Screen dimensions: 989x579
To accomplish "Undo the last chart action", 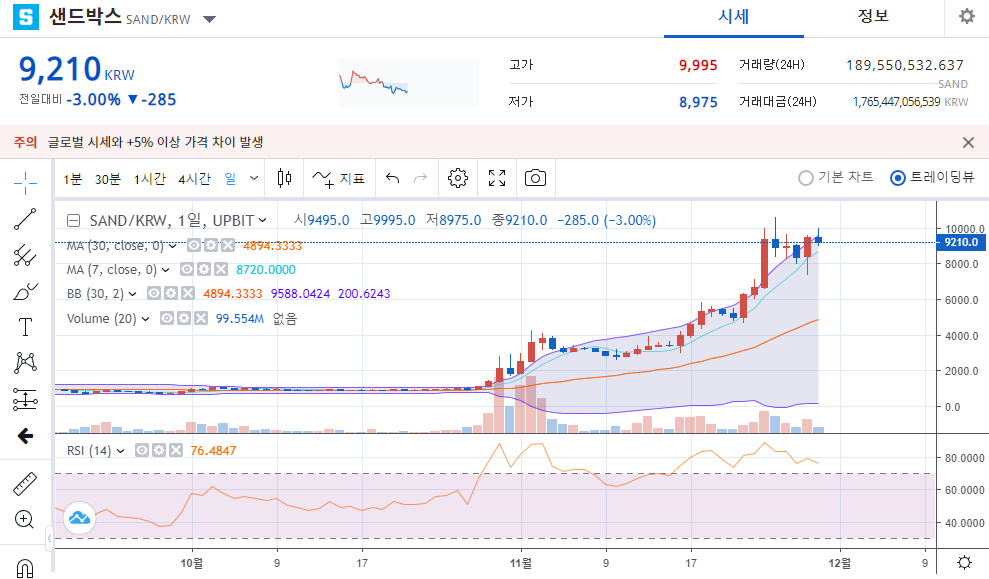I will (x=392, y=178).
